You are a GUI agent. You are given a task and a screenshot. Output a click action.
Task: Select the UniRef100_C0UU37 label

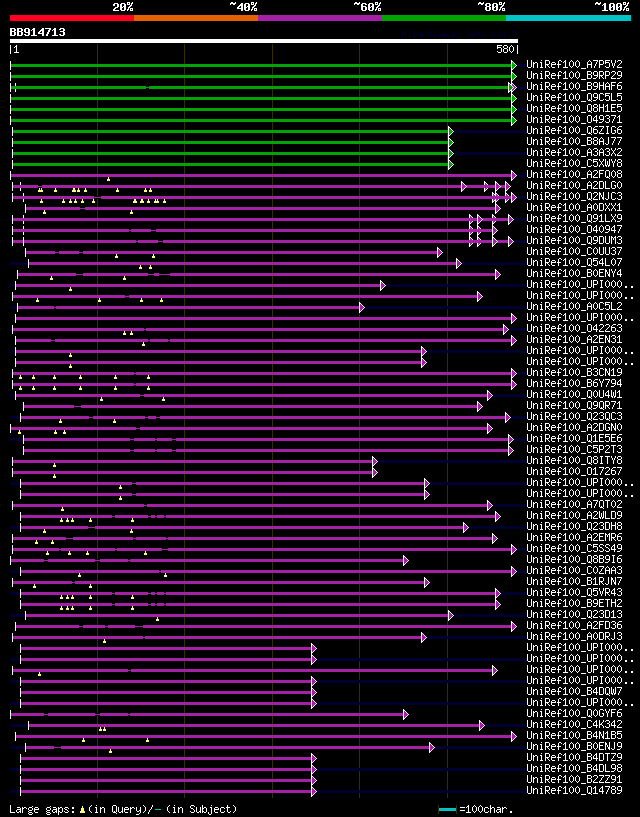coord(574,251)
